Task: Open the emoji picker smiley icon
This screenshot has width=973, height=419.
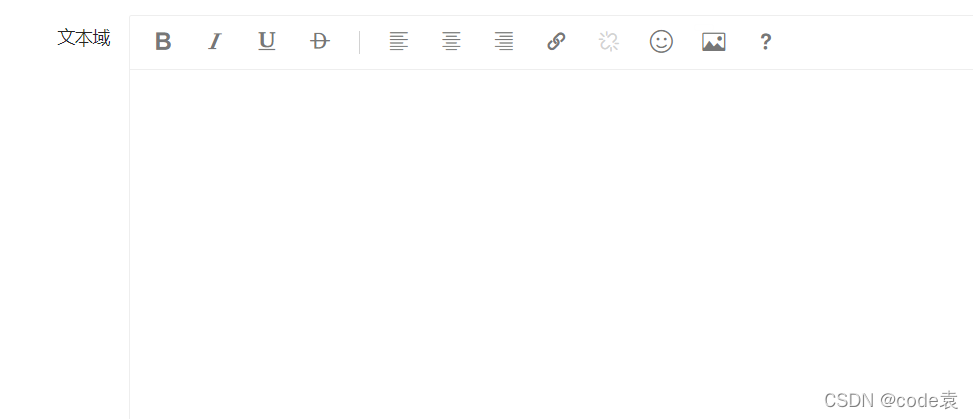Action: [x=661, y=42]
